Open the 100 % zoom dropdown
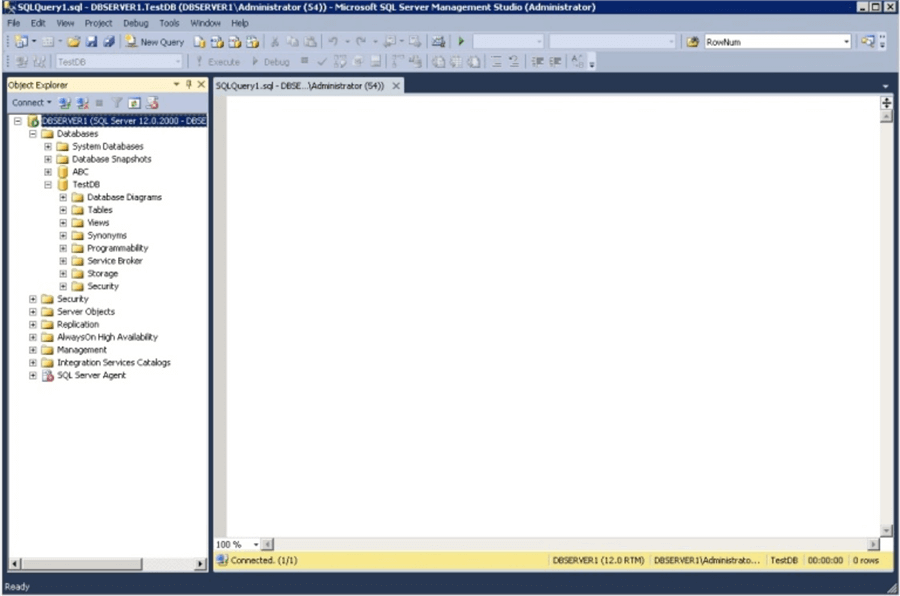 (x=255, y=544)
